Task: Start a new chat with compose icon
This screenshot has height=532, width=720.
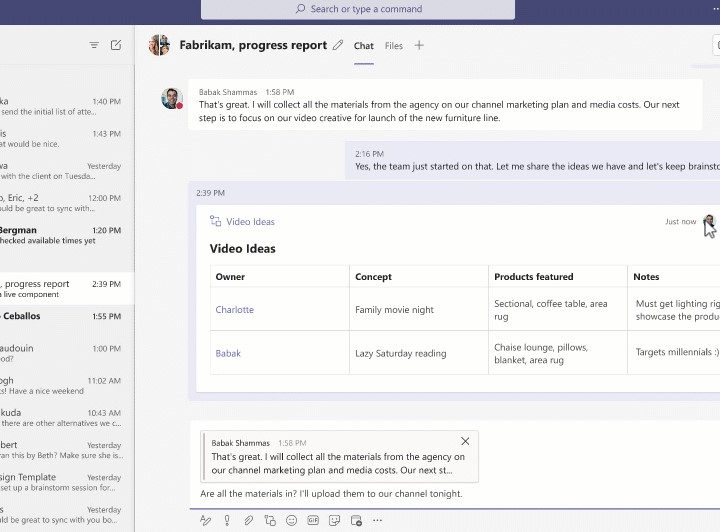Action: pos(116,45)
